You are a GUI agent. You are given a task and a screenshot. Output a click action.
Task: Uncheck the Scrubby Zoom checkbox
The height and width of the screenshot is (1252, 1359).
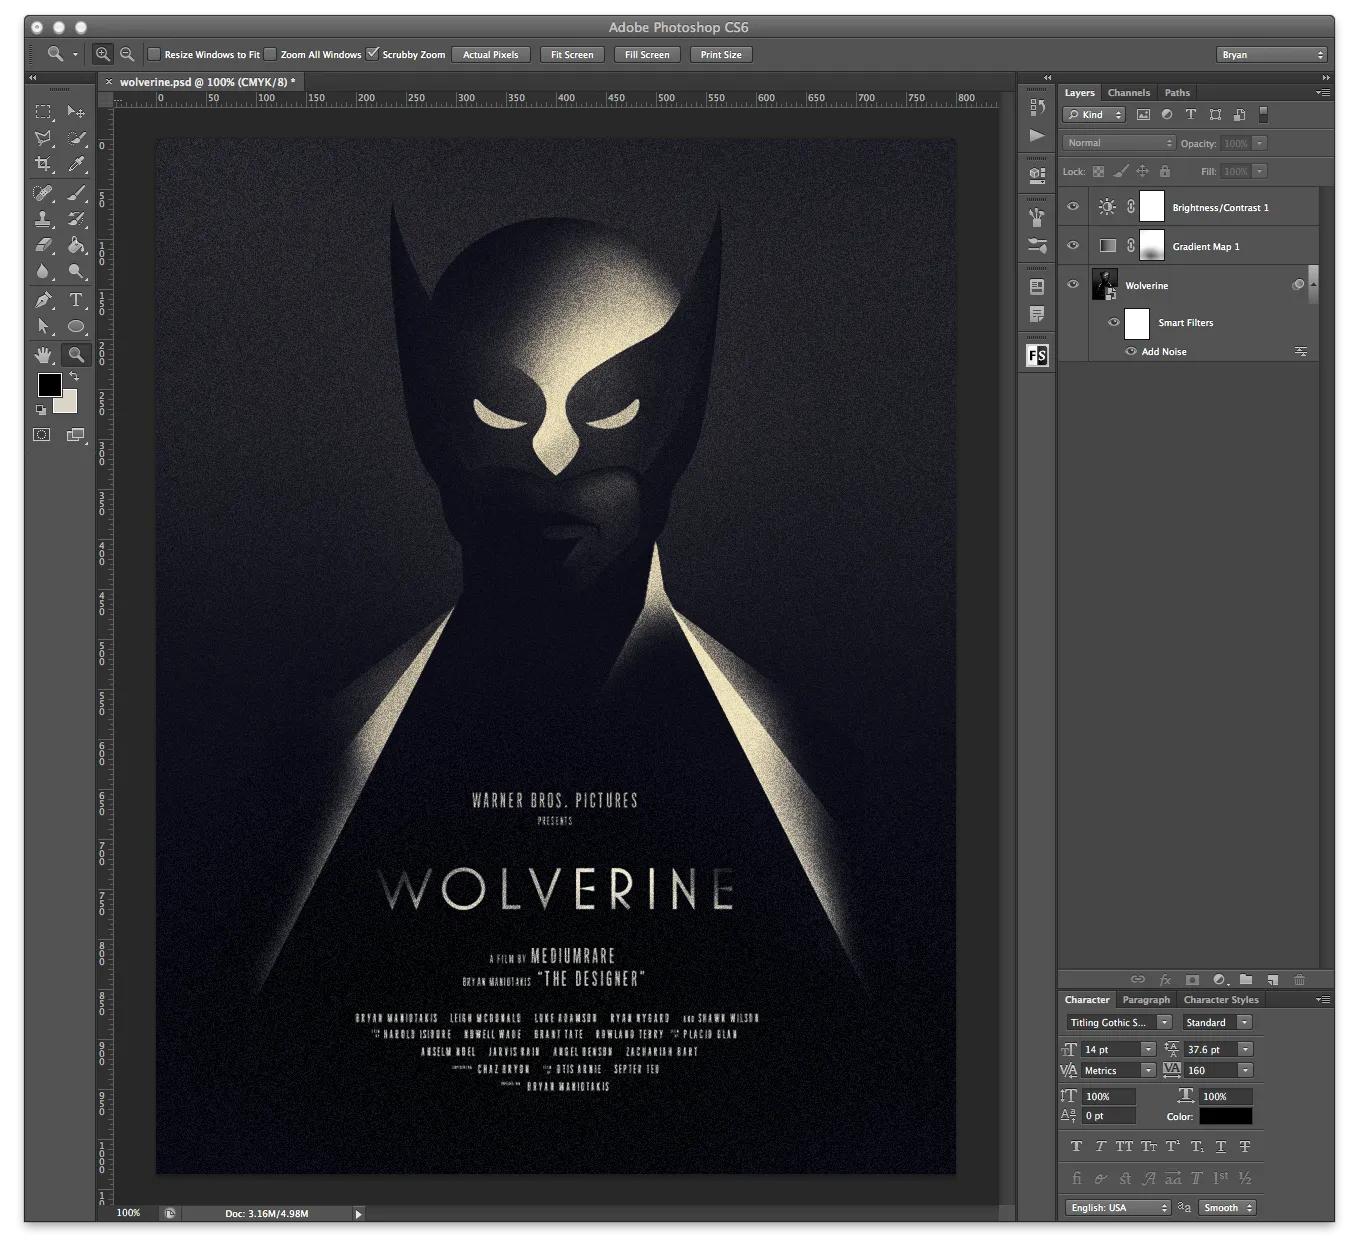(x=373, y=54)
